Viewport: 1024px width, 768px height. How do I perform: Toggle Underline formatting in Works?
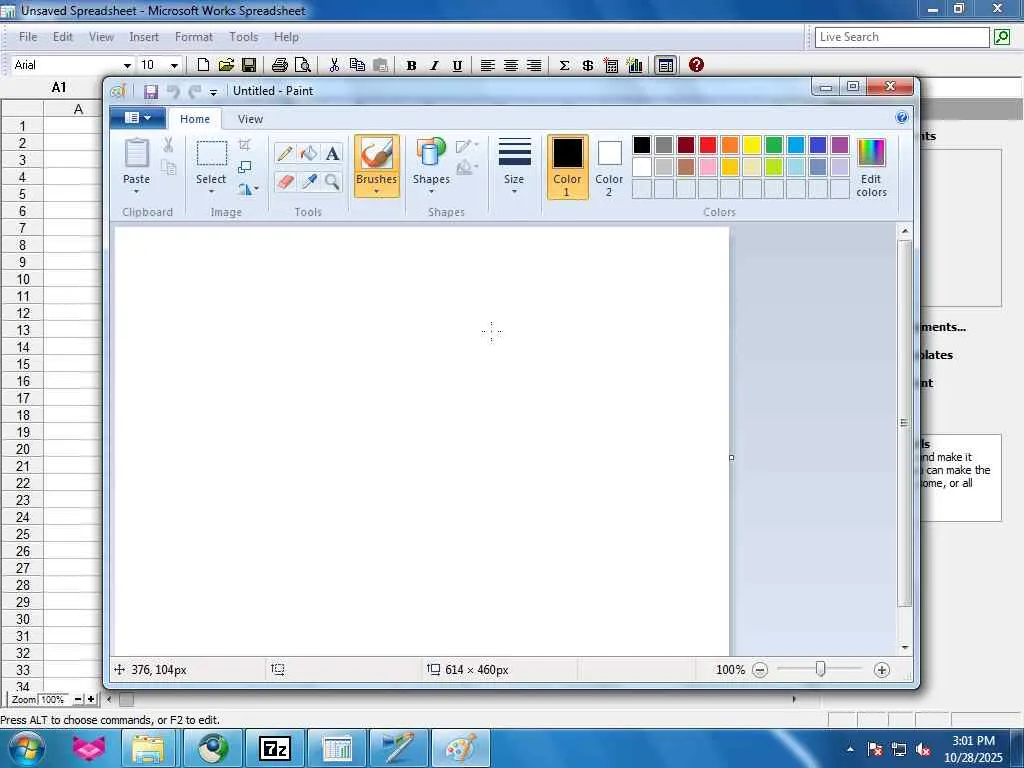pyautogui.click(x=456, y=65)
